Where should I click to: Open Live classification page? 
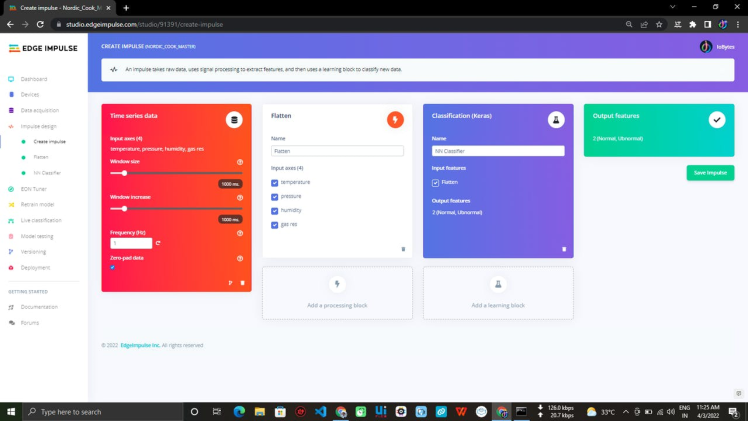point(41,220)
